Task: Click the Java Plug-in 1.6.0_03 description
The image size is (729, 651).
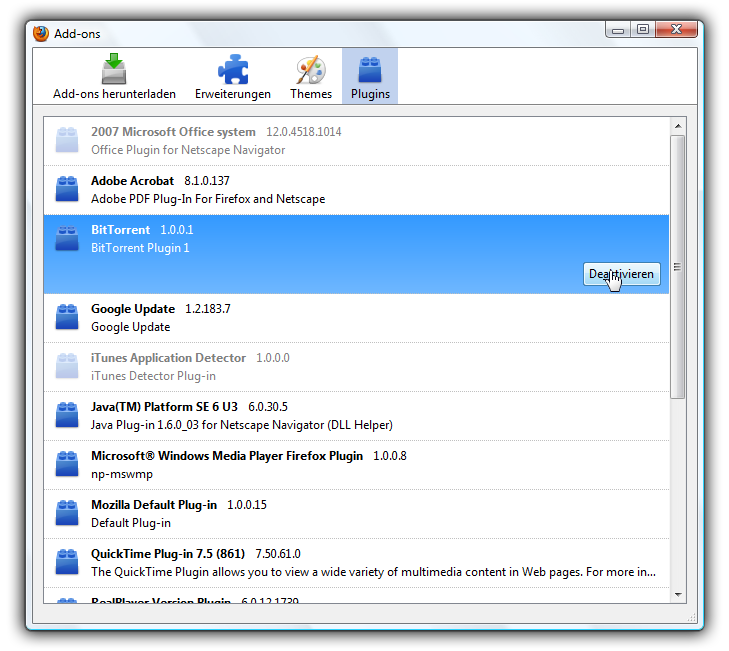Action: [242, 425]
